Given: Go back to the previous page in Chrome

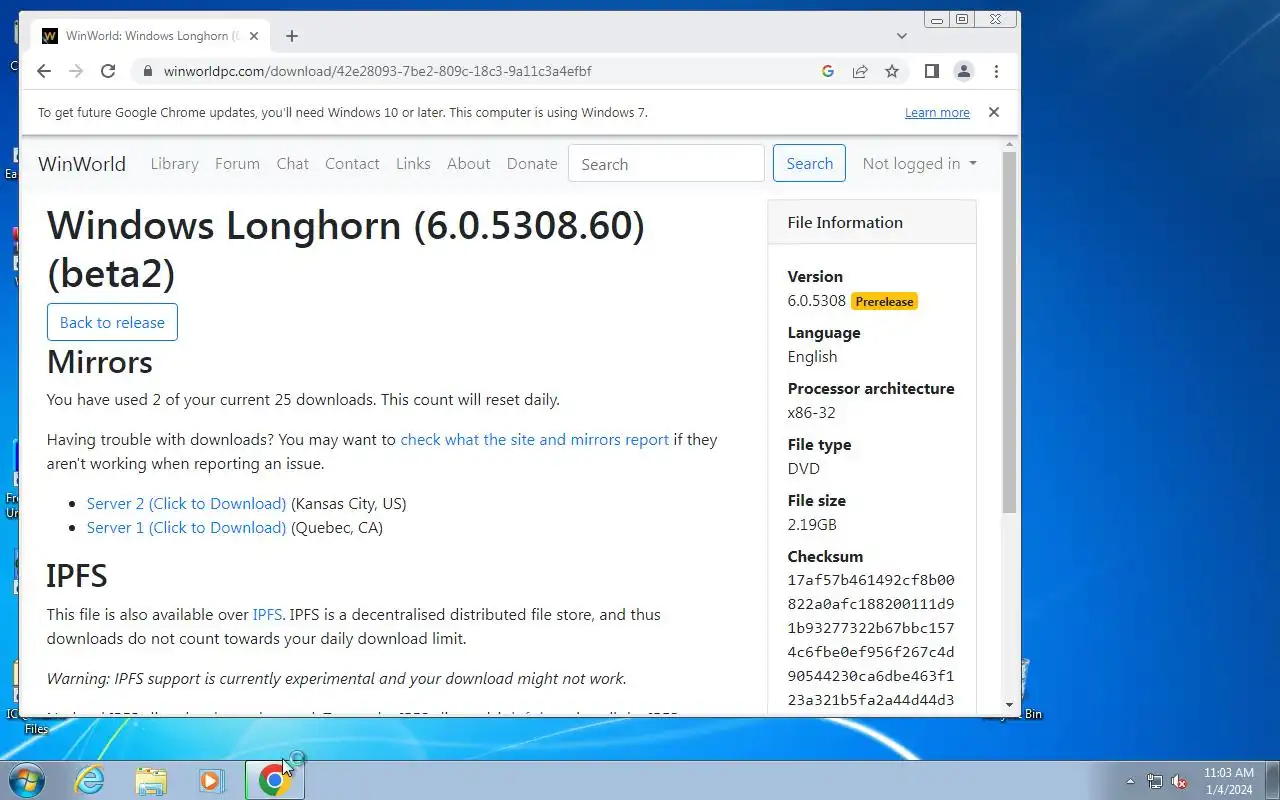Looking at the screenshot, I should click(43, 71).
